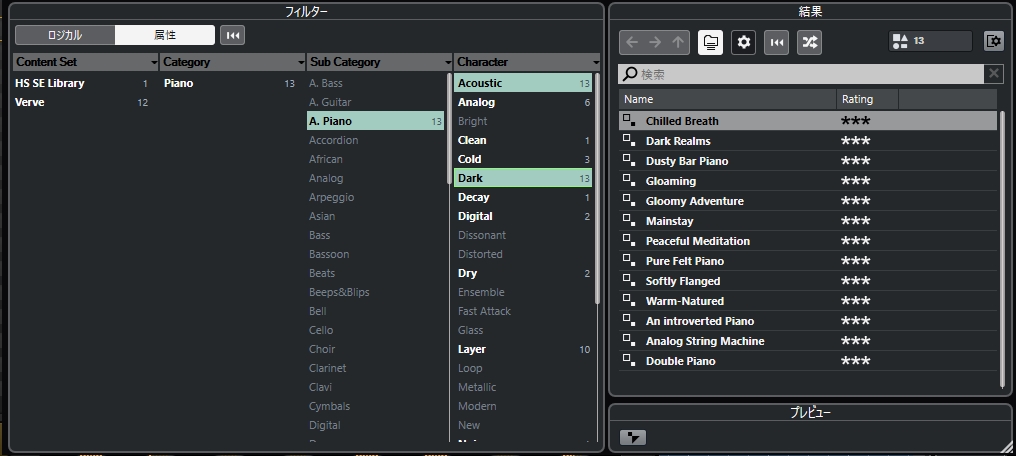The height and width of the screenshot is (456, 1016).
Task: Click the 検索 search input field
Action: coord(800,74)
